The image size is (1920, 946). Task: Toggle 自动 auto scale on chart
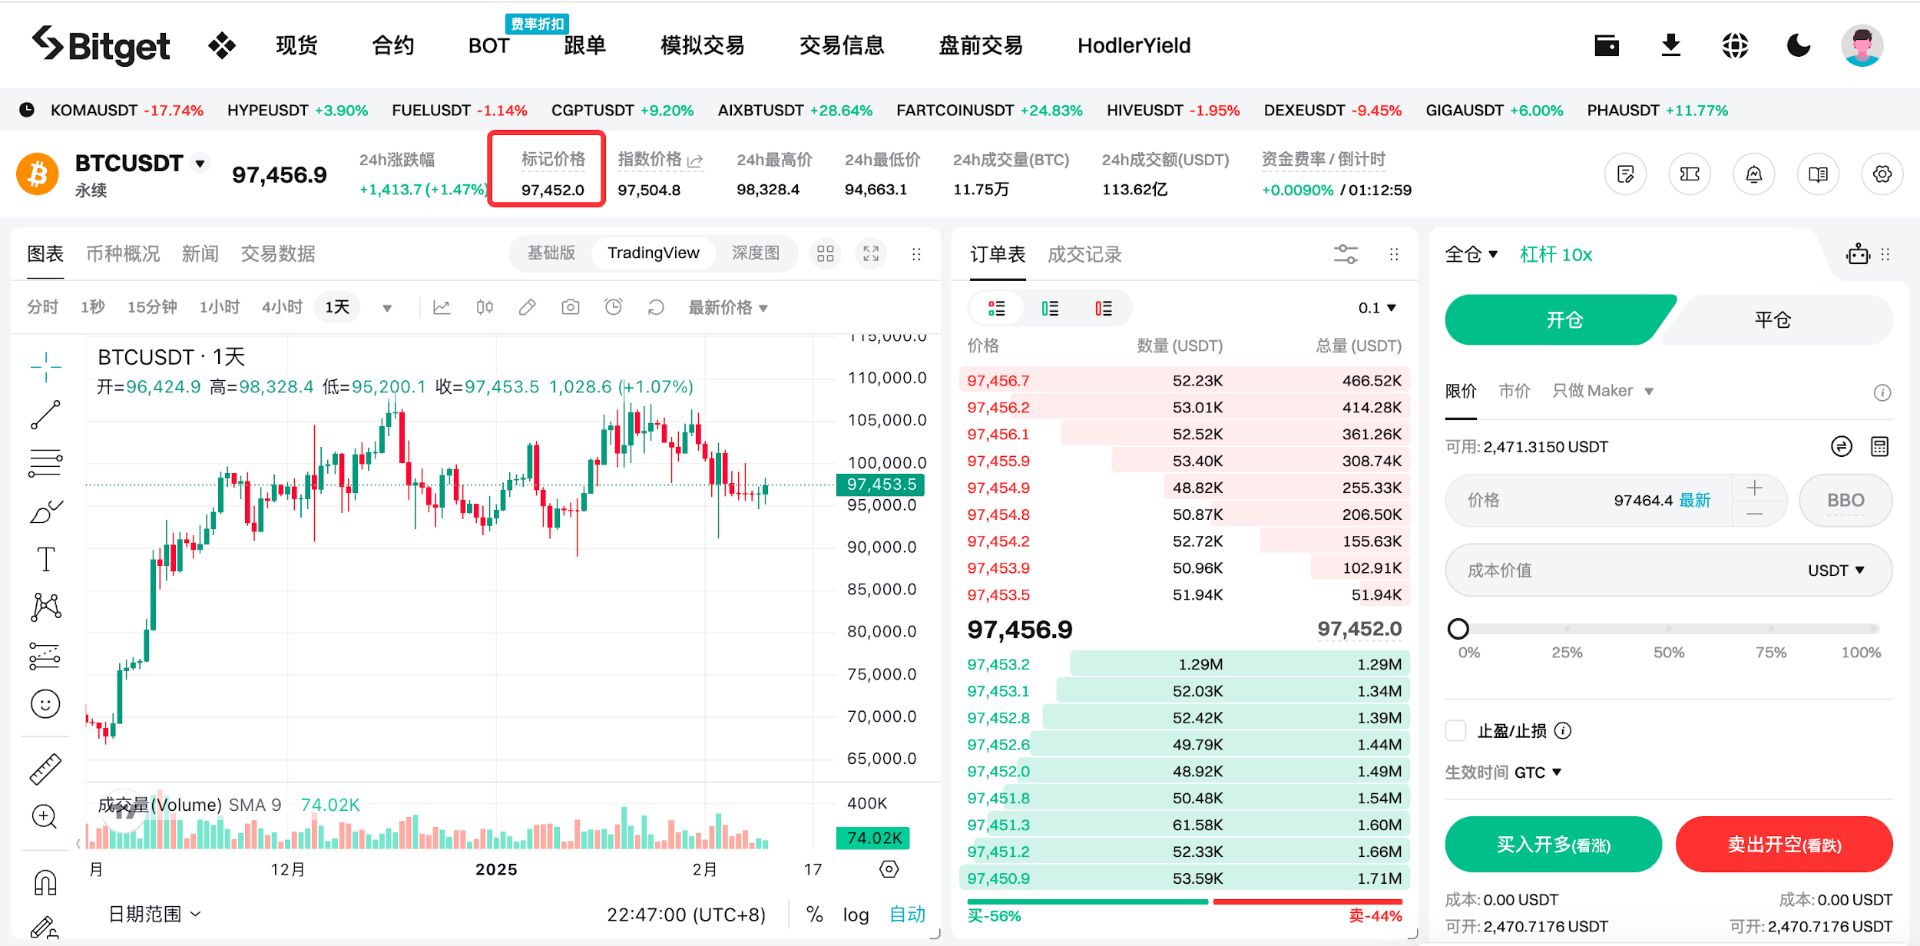(x=908, y=914)
